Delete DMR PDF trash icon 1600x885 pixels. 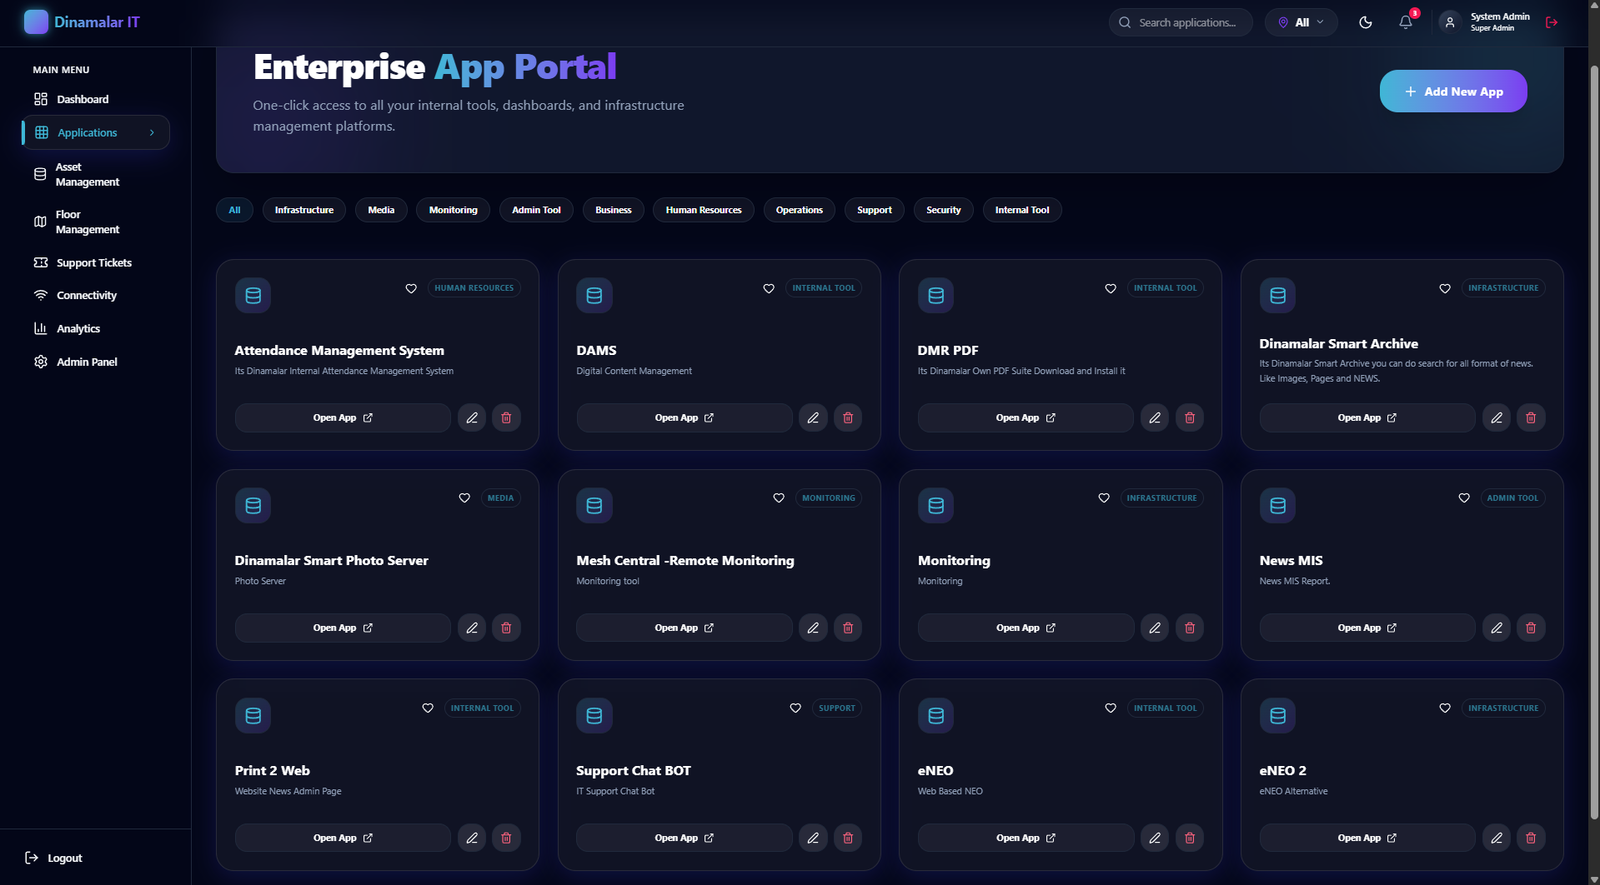click(x=1190, y=418)
